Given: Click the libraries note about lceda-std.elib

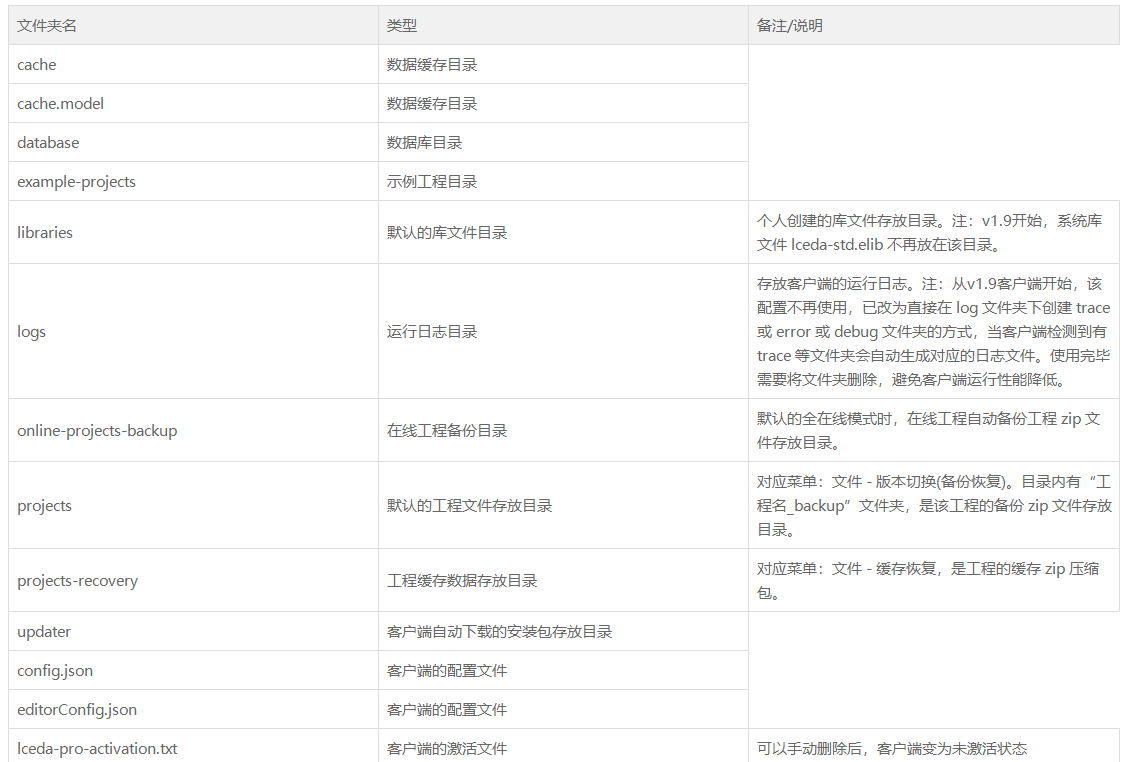Looking at the screenshot, I should click(x=929, y=232).
